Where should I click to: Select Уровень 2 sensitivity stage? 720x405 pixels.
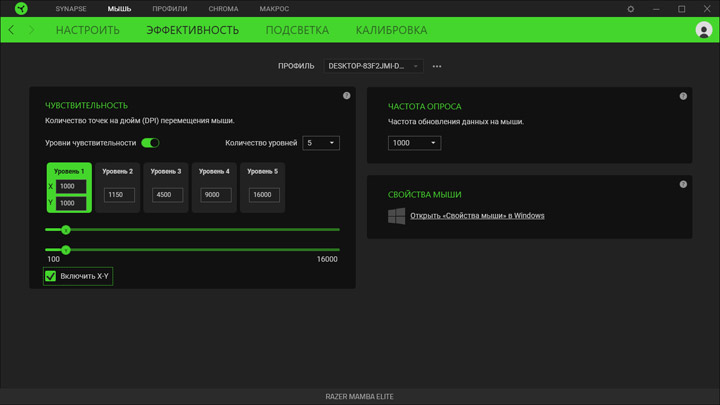pyautogui.click(x=118, y=171)
